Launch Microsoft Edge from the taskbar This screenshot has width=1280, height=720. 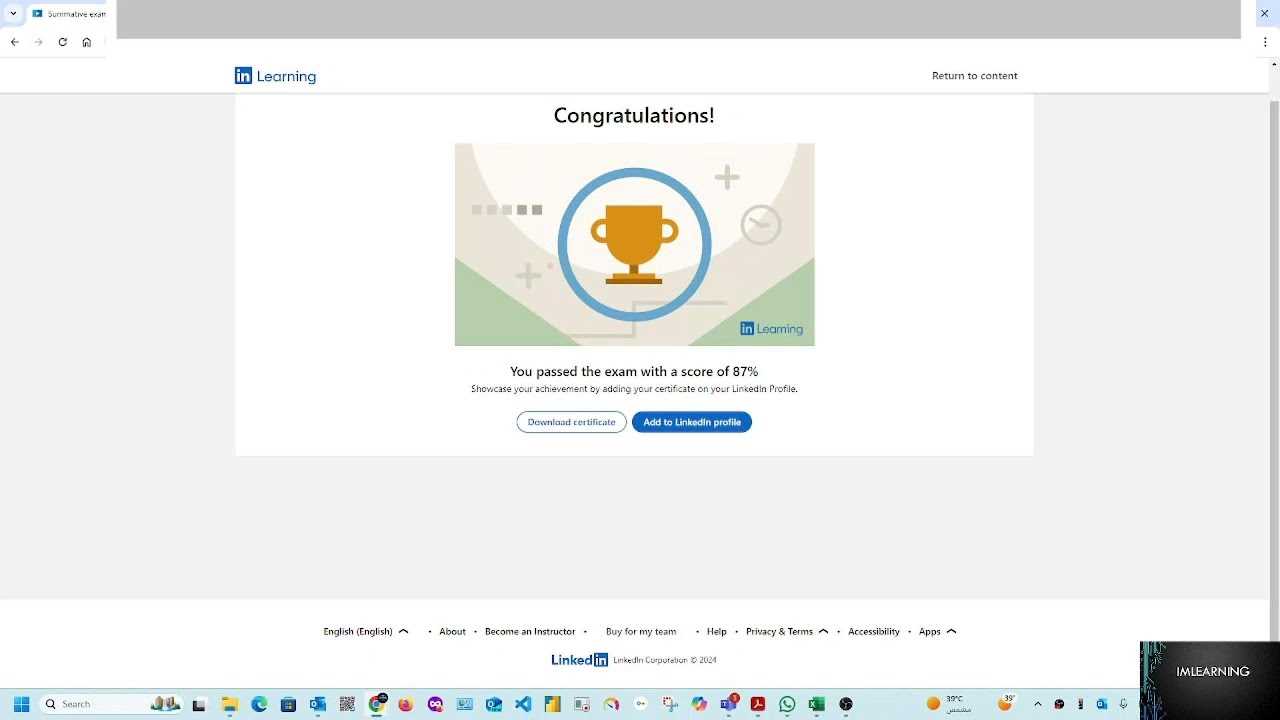(x=259, y=704)
